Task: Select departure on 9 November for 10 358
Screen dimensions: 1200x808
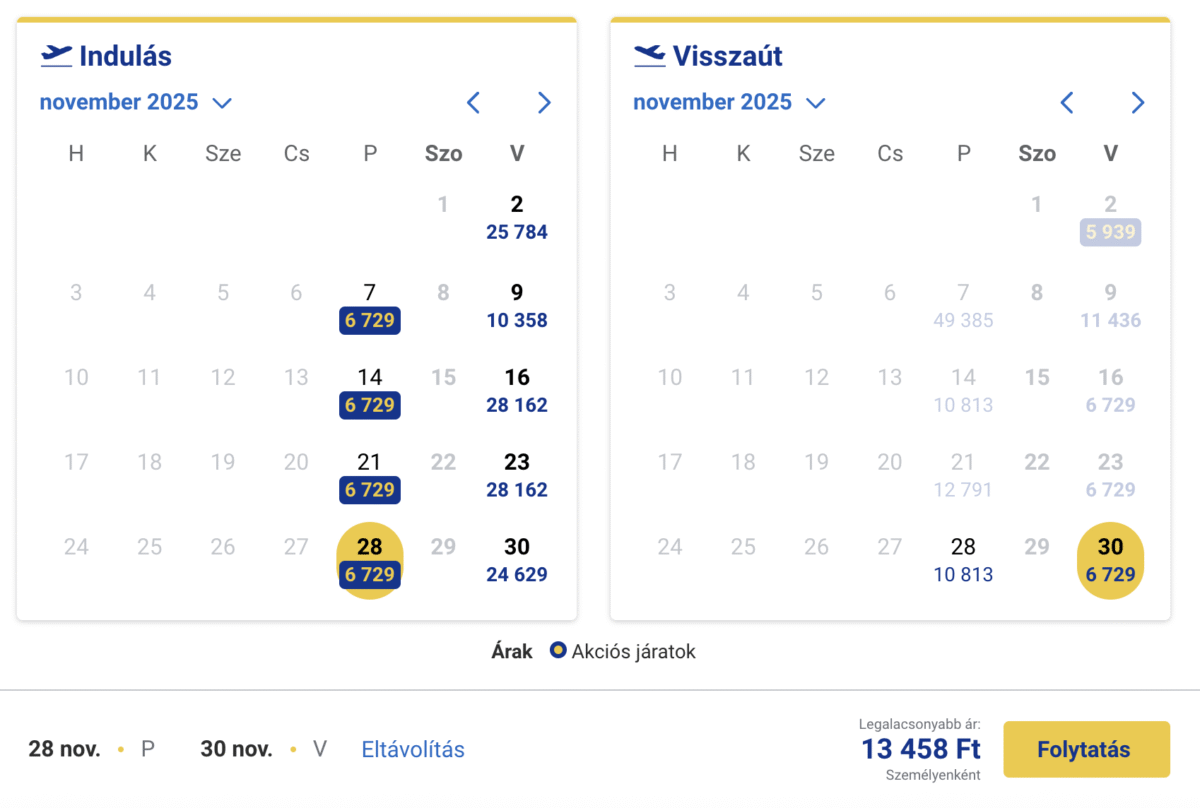Action: 517,306
